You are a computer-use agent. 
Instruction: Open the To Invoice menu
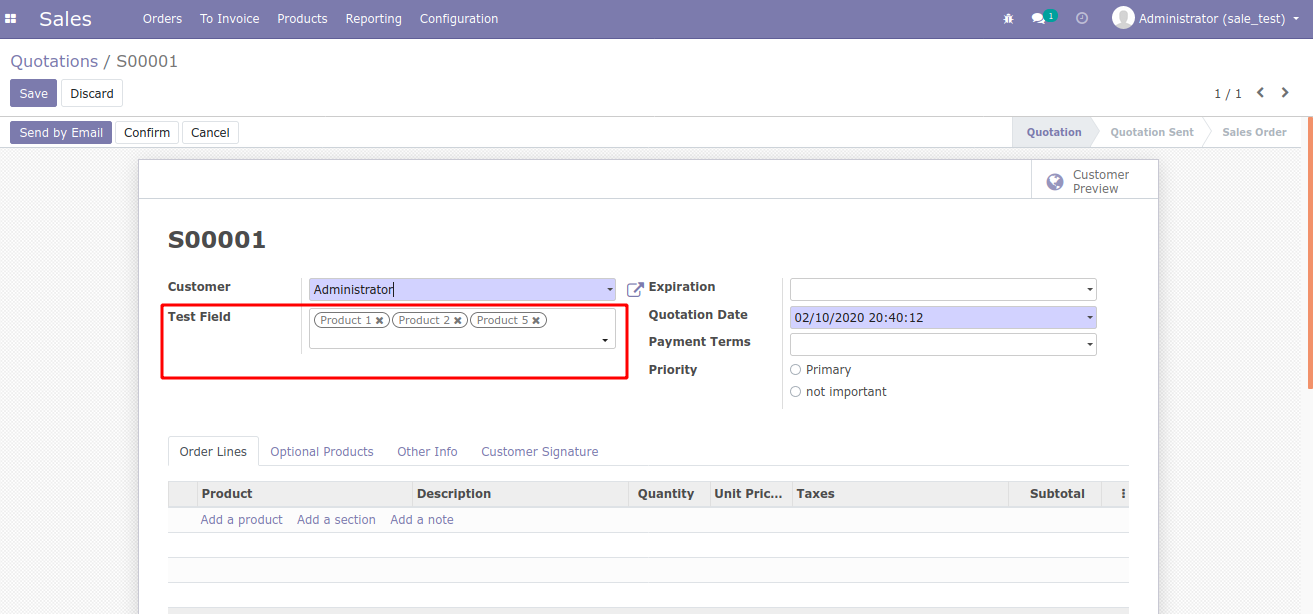tap(229, 19)
